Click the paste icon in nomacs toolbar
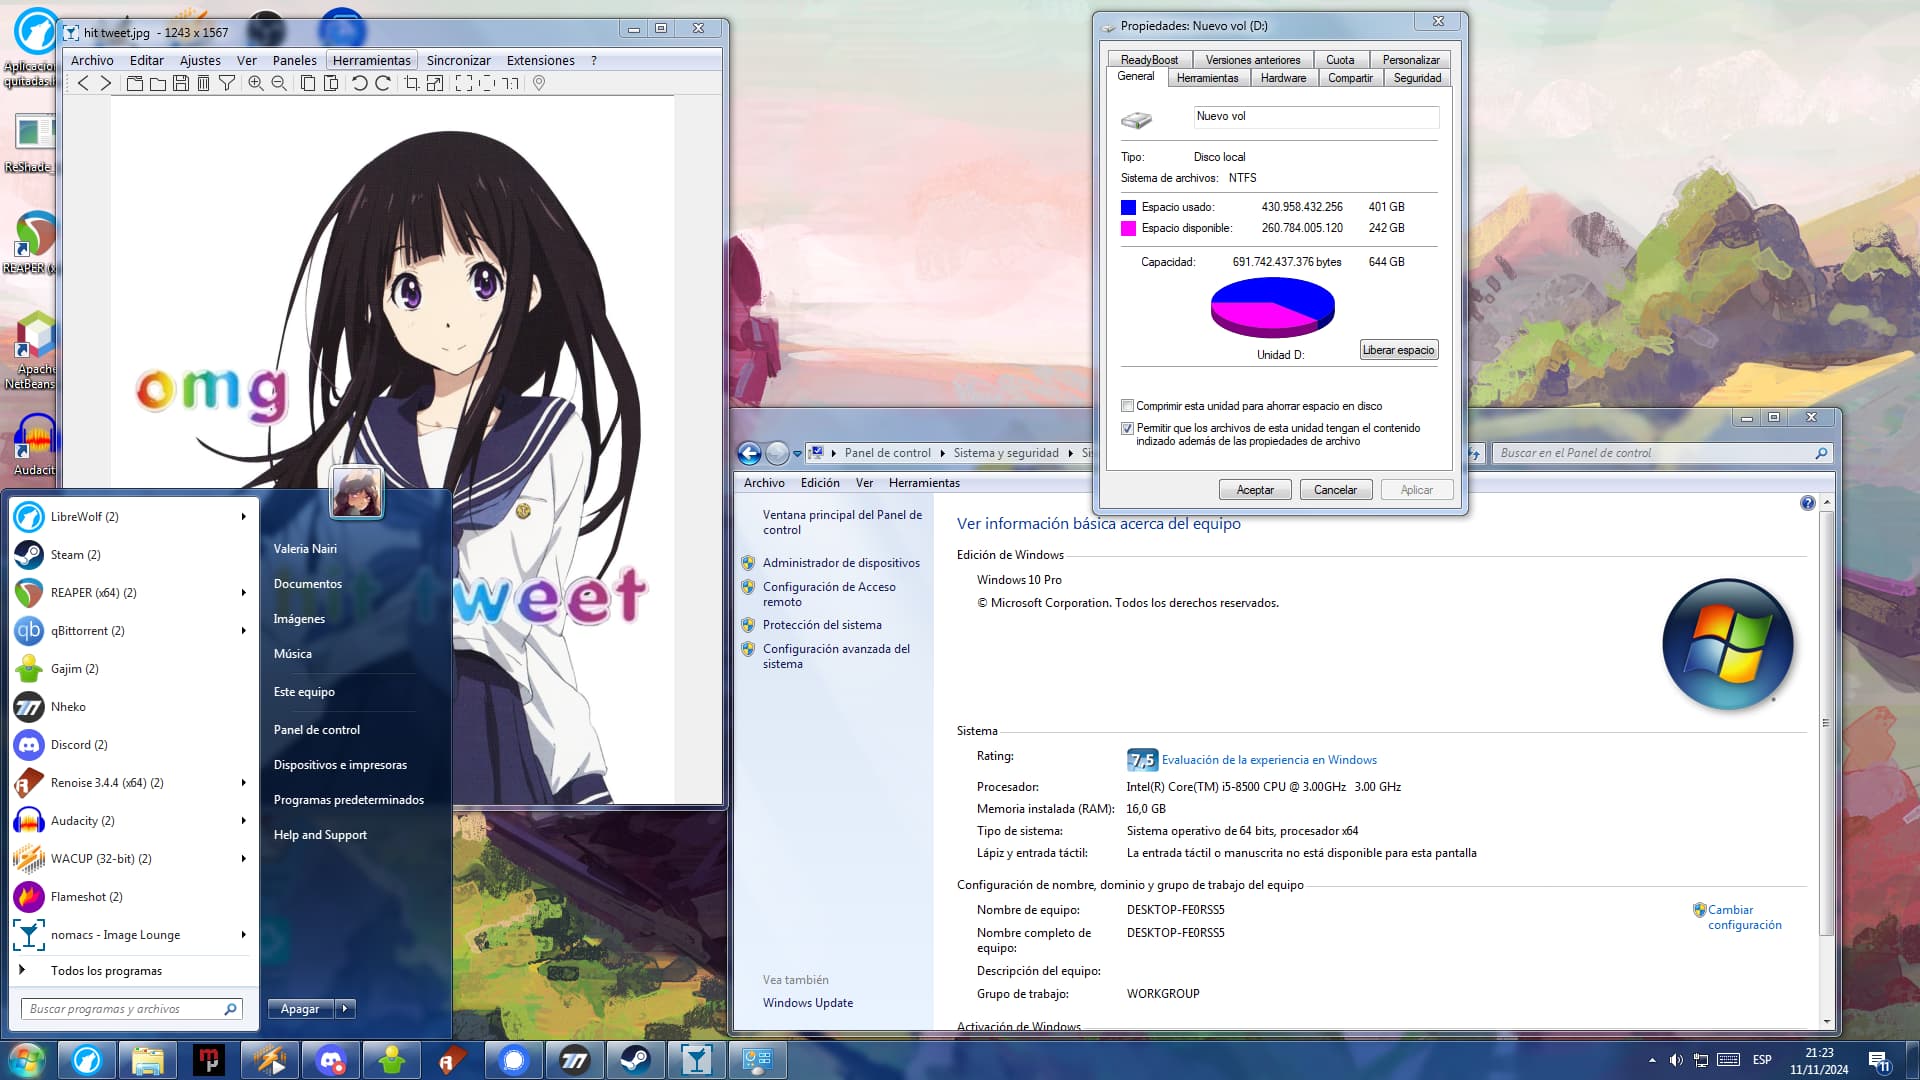The height and width of the screenshot is (1080, 1920). point(331,83)
